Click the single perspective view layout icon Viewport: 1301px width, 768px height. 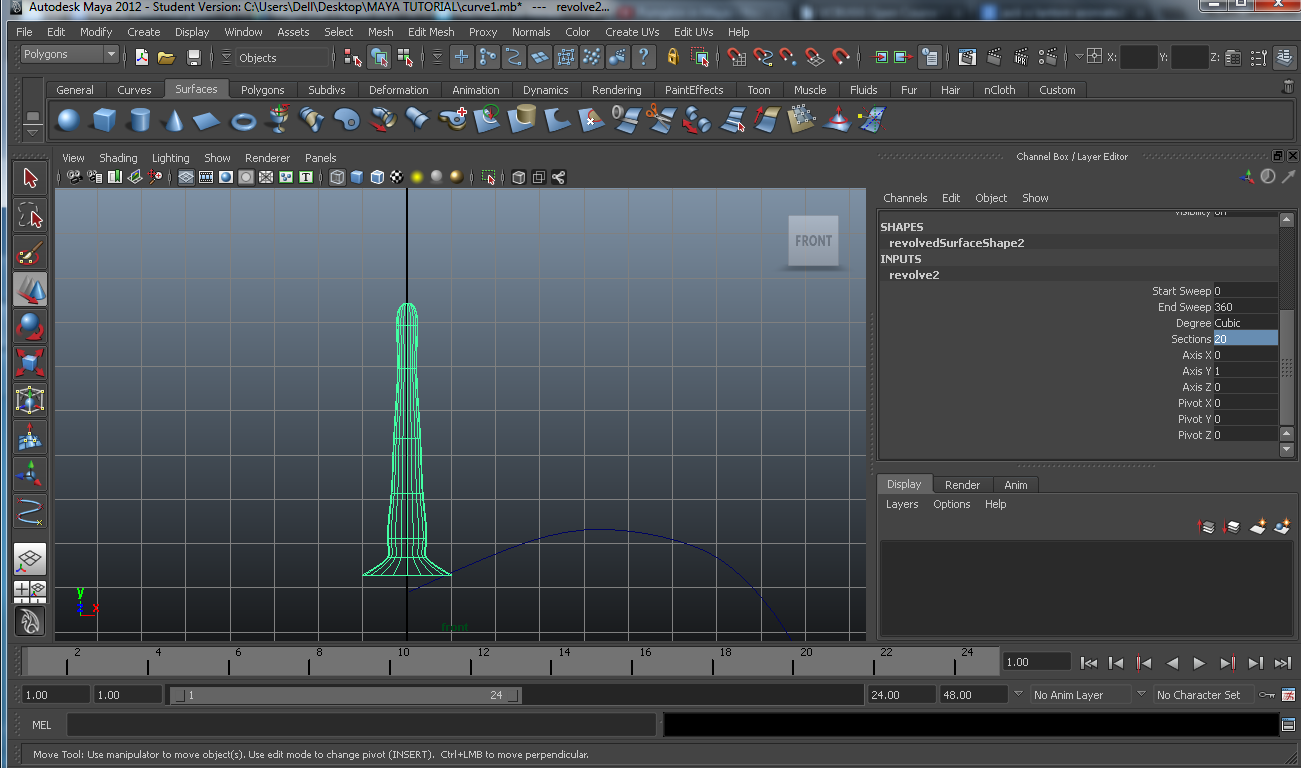(30, 559)
